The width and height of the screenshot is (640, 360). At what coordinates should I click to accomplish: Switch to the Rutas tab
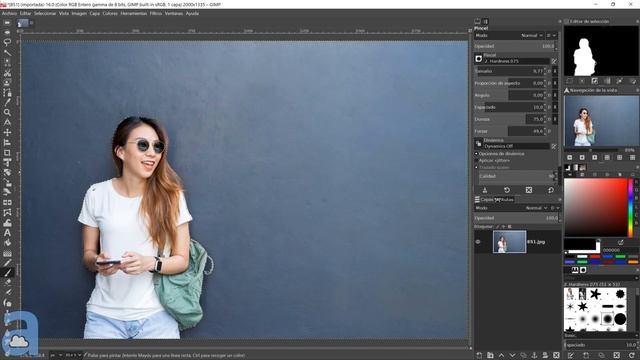504,200
